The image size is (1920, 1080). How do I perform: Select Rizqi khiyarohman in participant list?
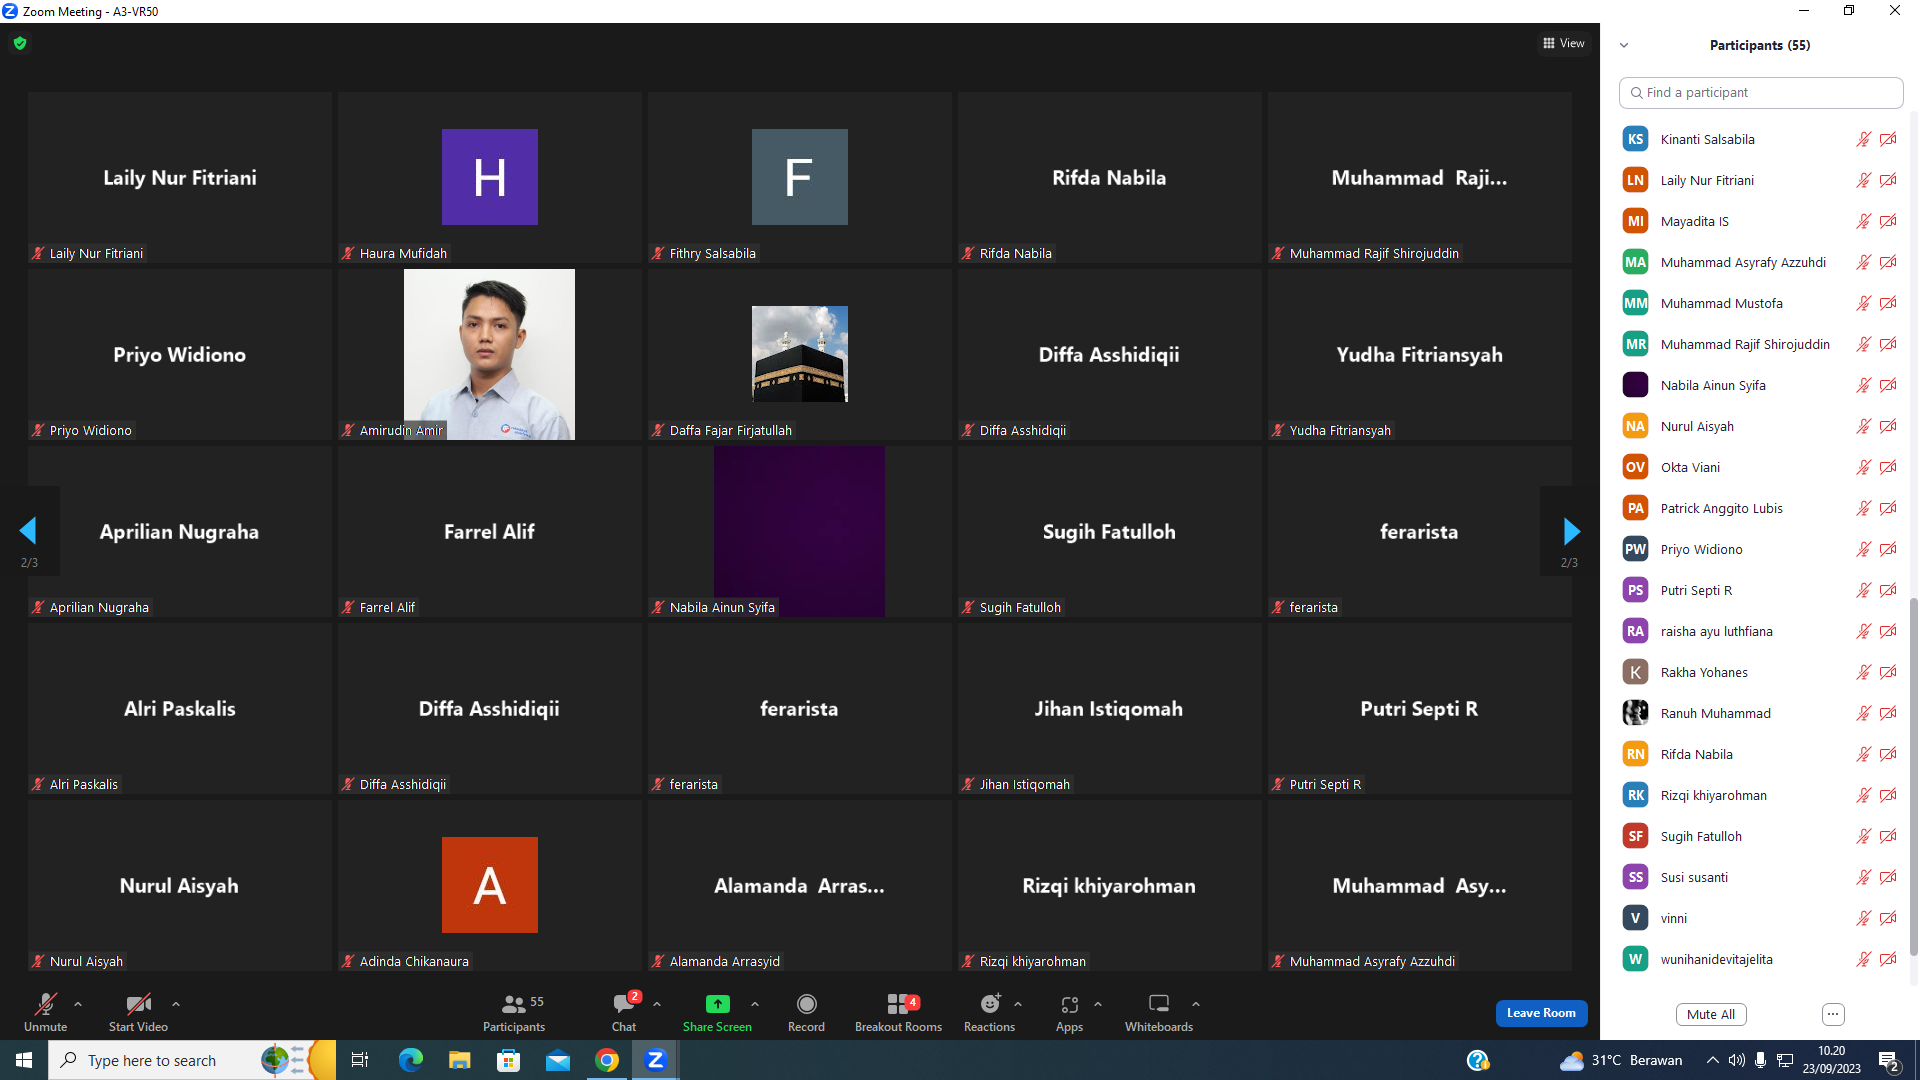click(x=1760, y=795)
